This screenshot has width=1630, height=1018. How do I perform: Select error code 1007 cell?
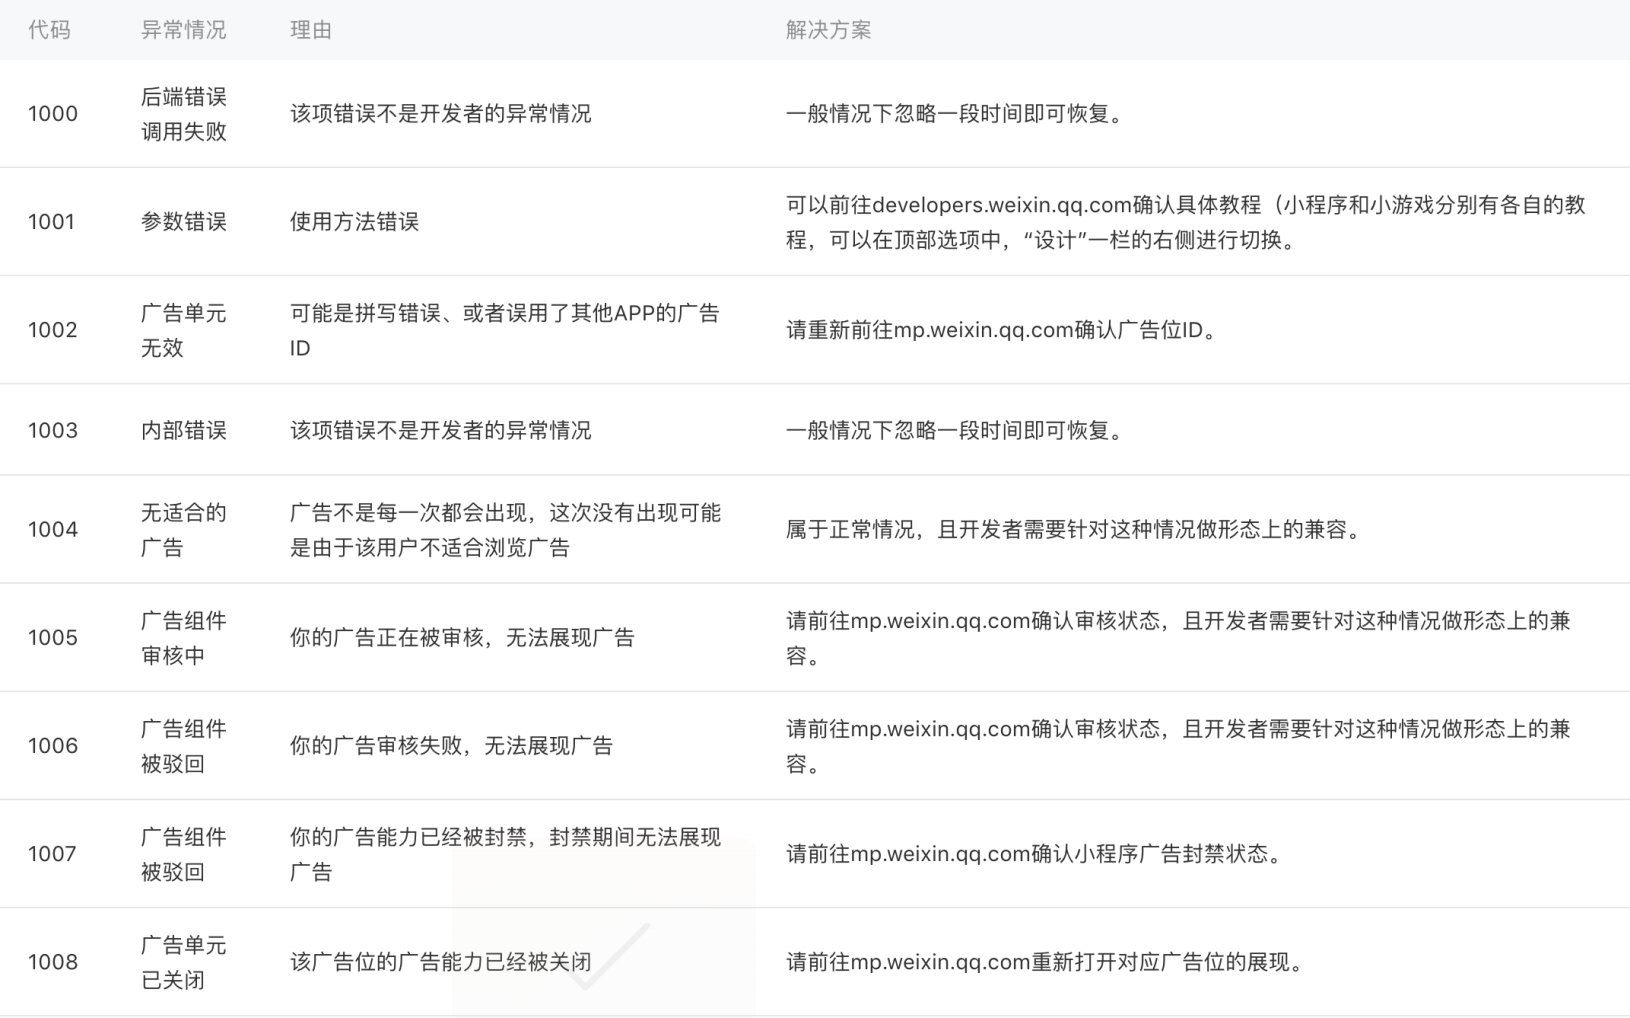point(52,854)
